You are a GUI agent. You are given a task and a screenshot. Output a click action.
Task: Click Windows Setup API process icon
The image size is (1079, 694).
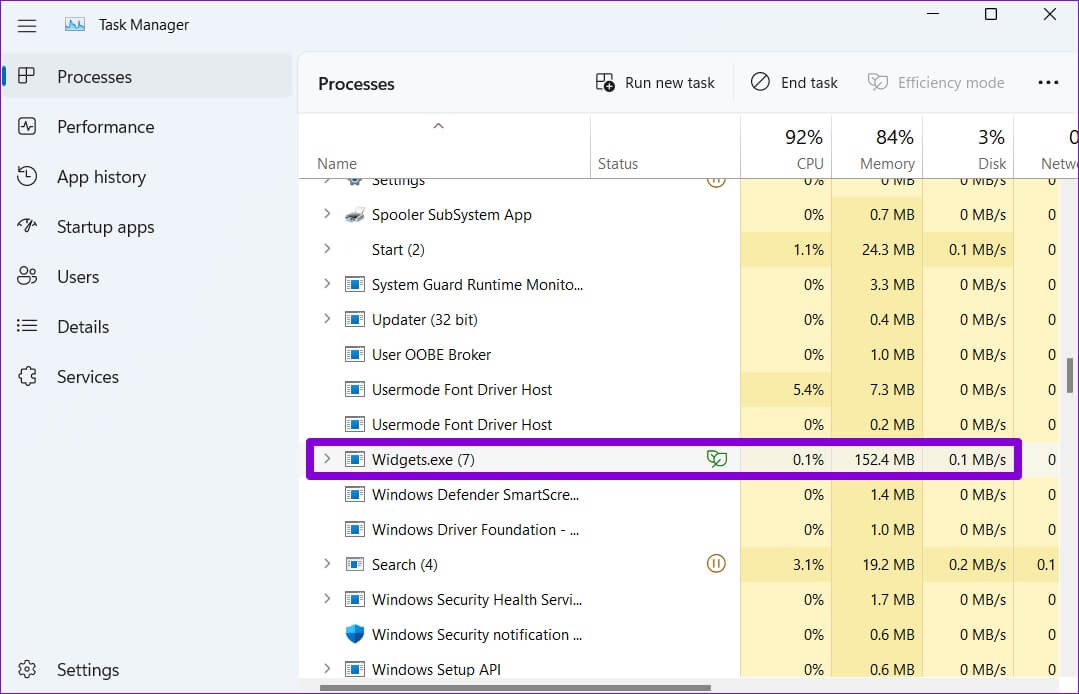(354, 669)
